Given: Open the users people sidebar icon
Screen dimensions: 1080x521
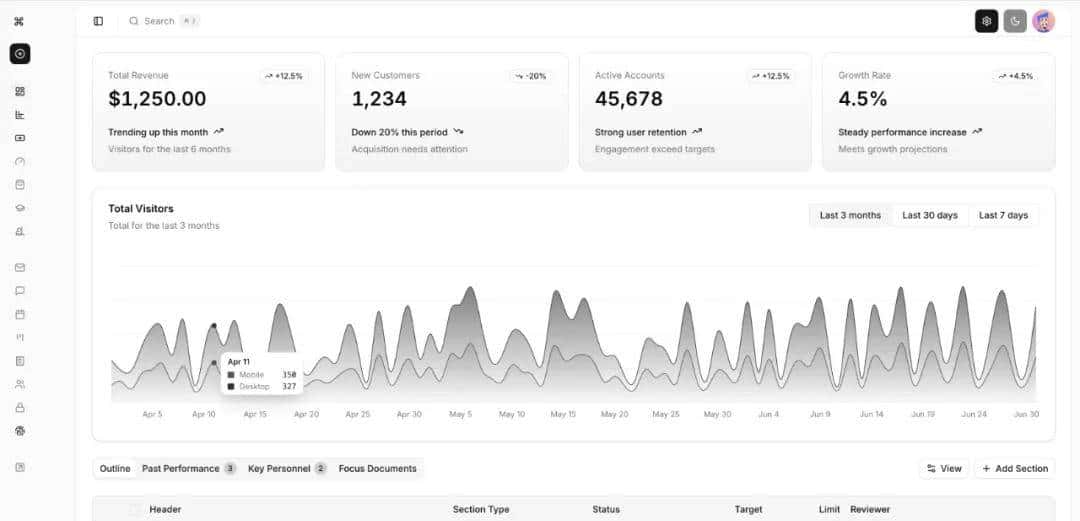Looking at the screenshot, I should 20,385.
